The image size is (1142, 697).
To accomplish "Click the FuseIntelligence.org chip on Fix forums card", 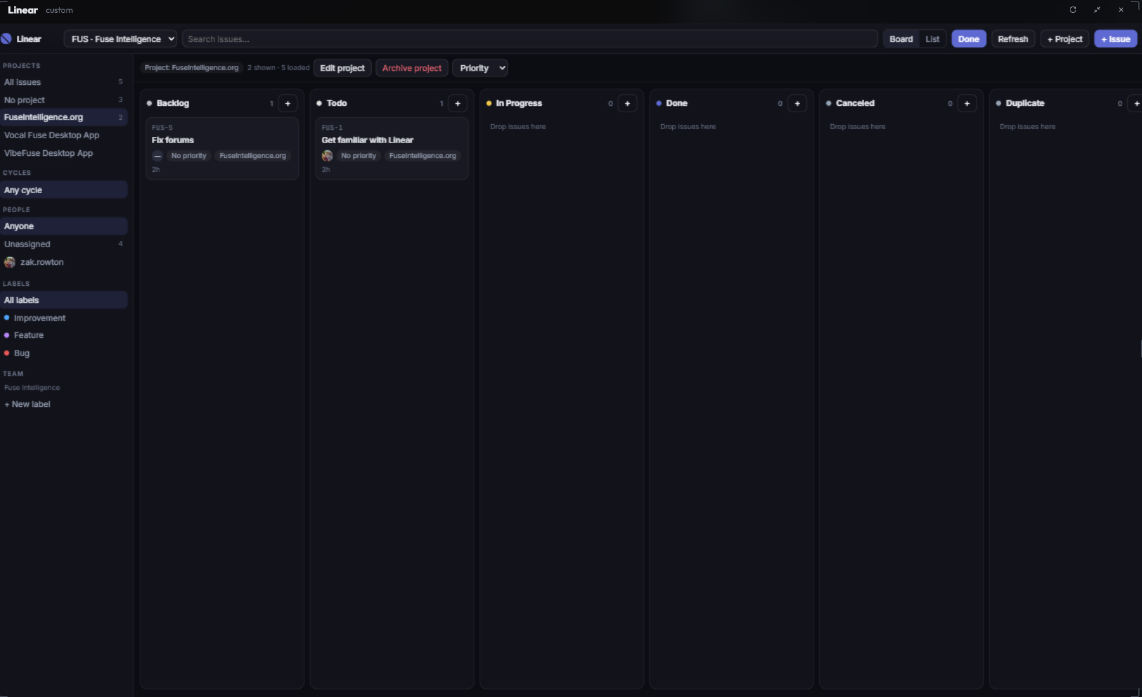I will pyautogui.click(x=253, y=156).
